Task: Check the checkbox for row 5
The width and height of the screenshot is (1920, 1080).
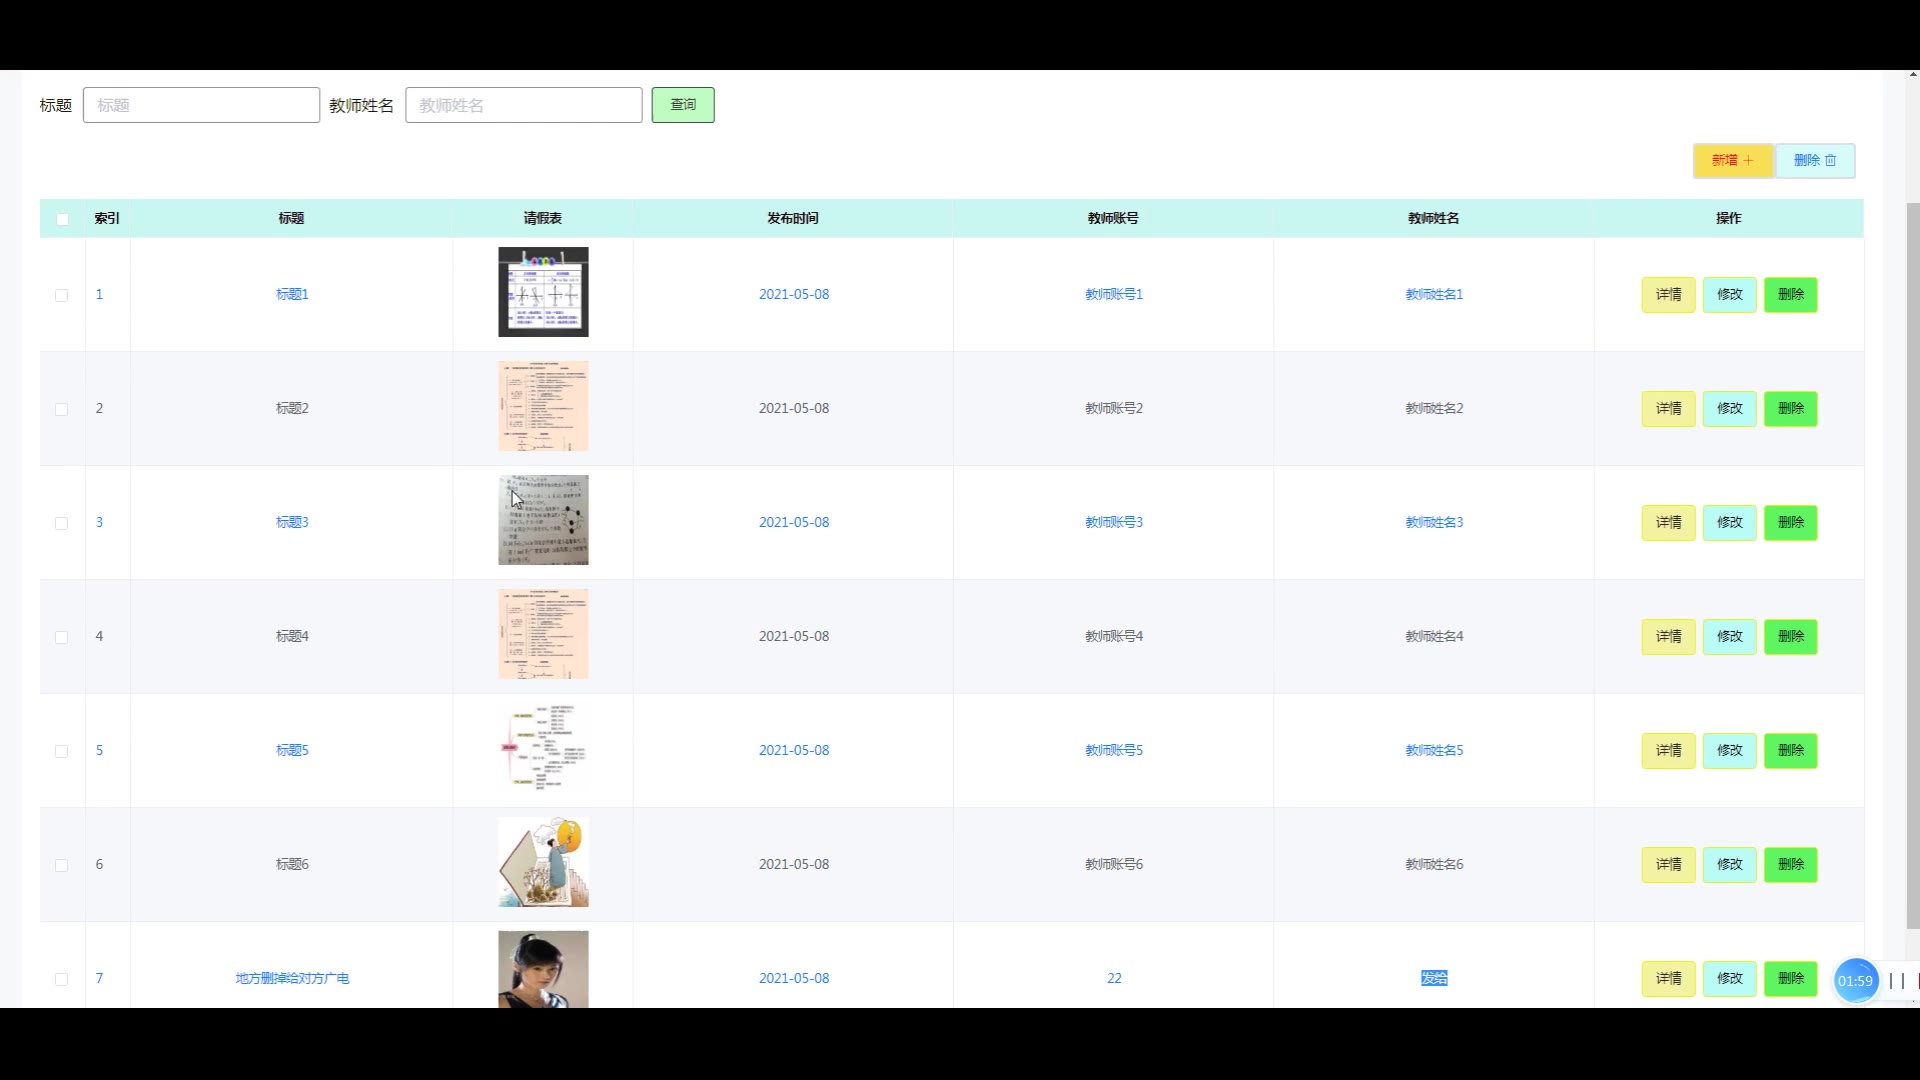Action: [x=62, y=751]
